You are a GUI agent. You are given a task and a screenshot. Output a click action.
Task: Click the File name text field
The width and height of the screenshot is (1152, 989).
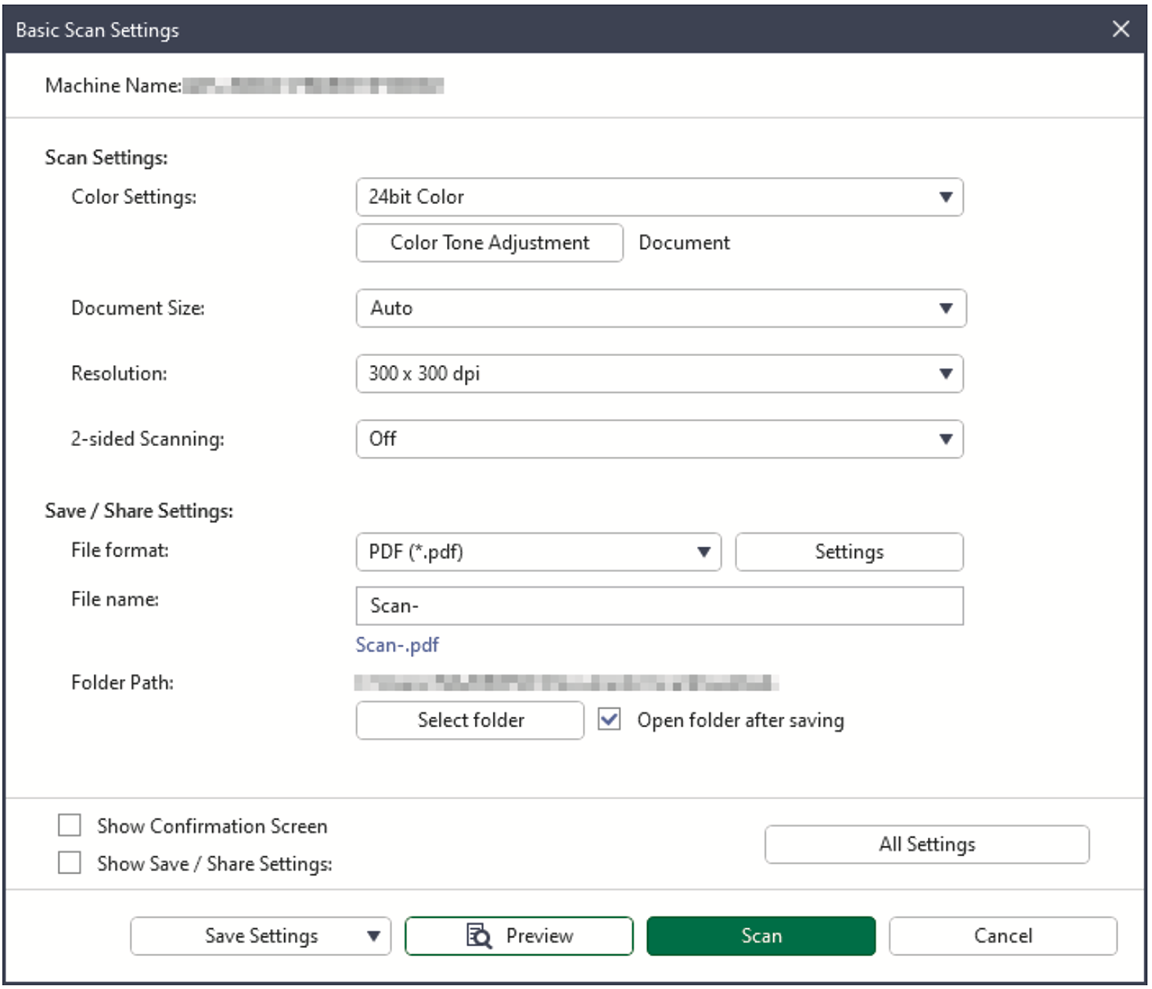[659, 606]
